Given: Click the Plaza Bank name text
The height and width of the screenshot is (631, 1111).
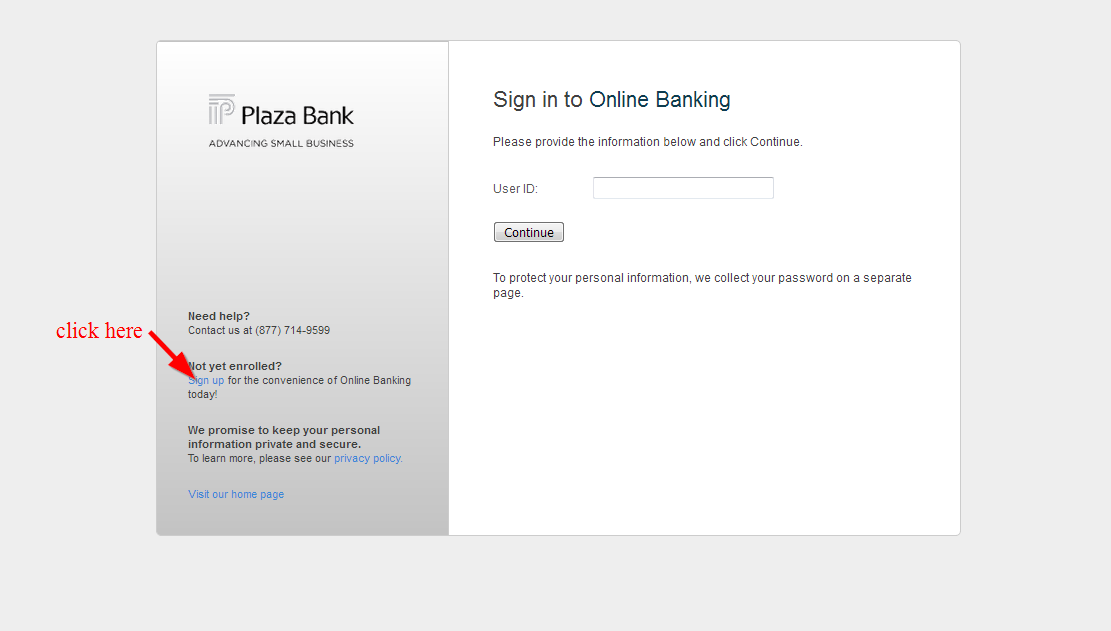Looking at the screenshot, I should 297,115.
